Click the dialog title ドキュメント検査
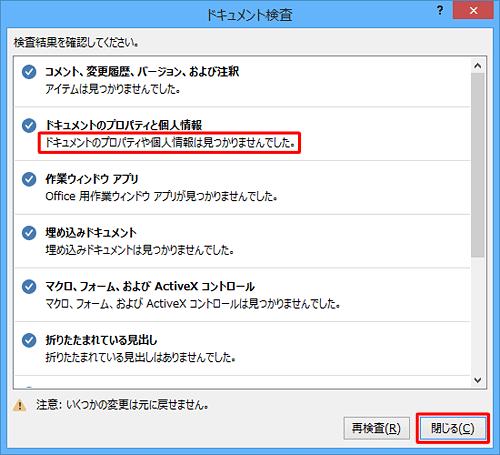Viewport: 500px width, 455px height. click(x=249, y=15)
